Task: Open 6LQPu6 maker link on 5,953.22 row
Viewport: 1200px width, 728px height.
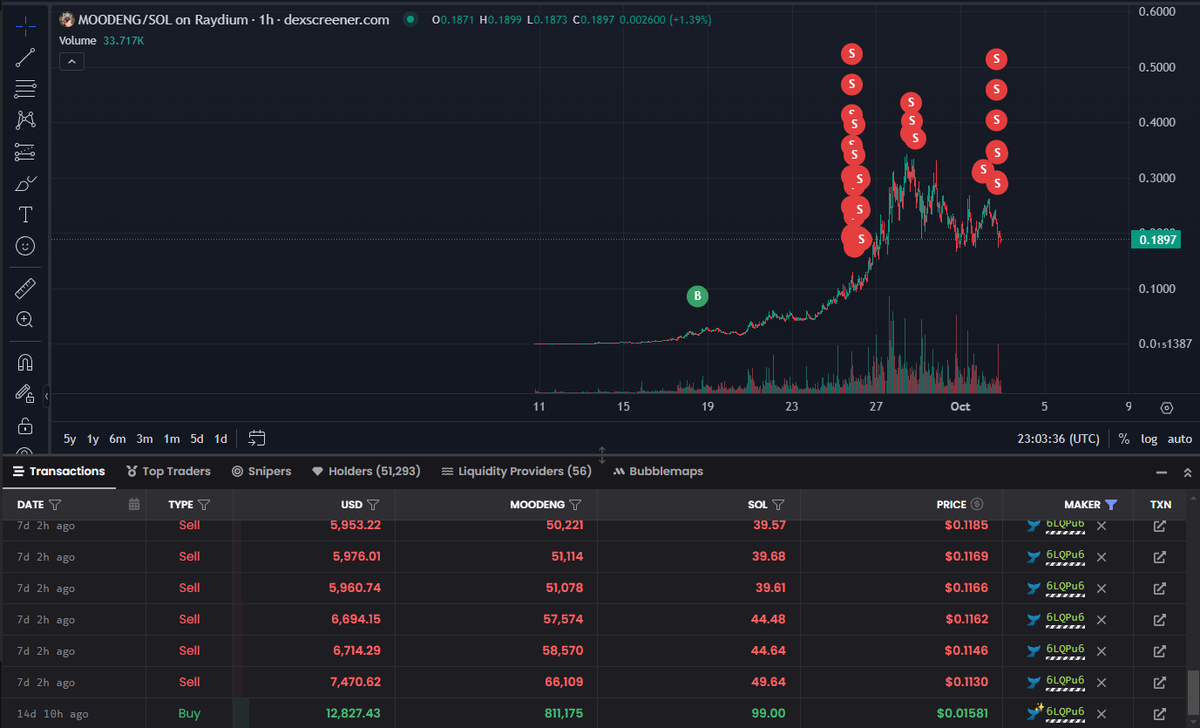Action: (x=1065, y=525)
